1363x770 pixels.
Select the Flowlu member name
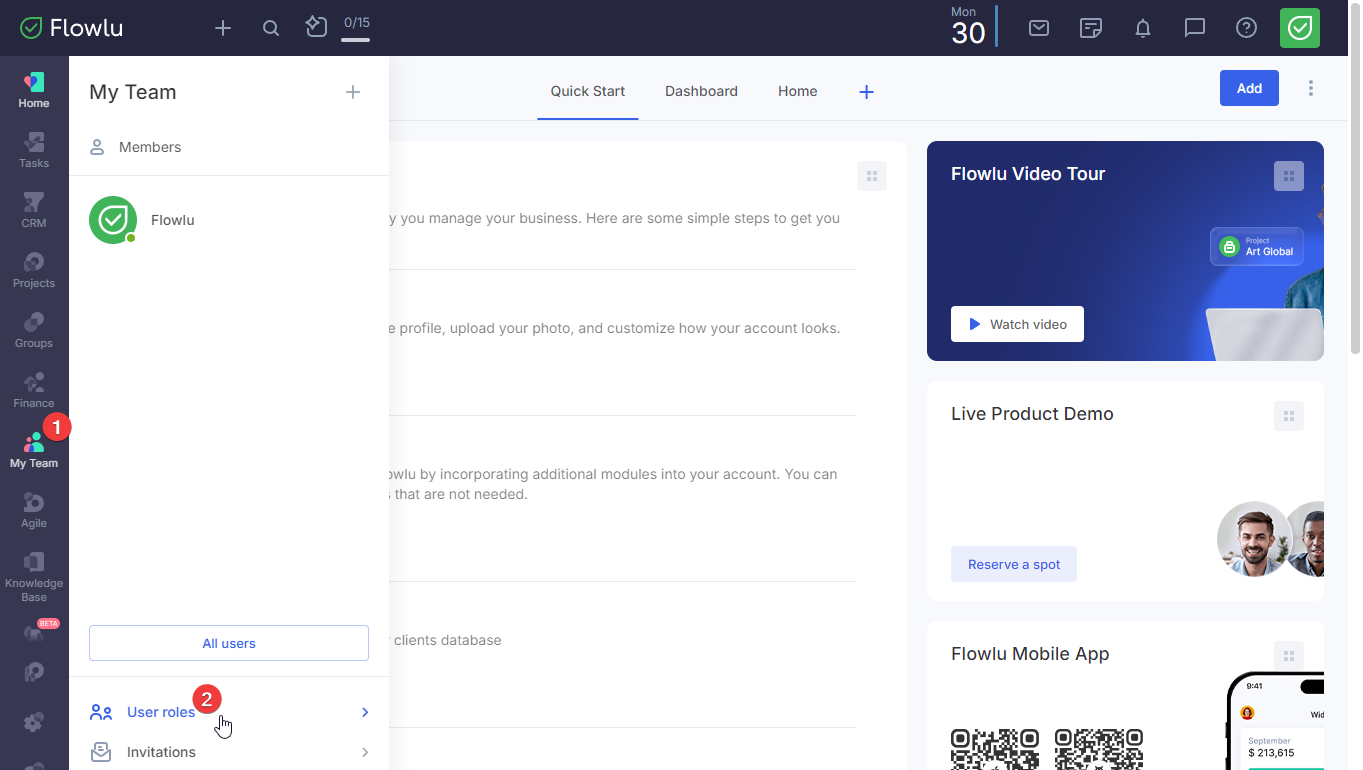[x=173, y=220]
